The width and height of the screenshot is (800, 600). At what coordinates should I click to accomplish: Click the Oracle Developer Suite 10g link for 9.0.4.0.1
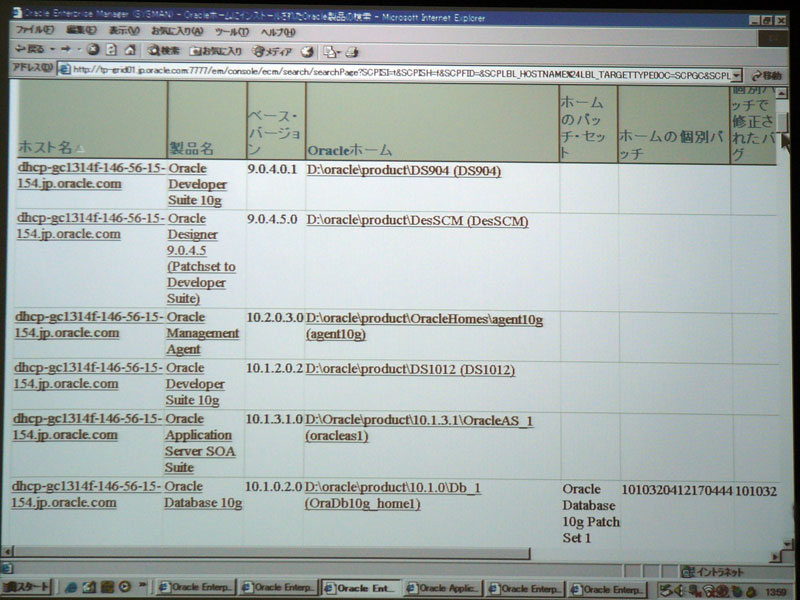click(x=197, y=184)
